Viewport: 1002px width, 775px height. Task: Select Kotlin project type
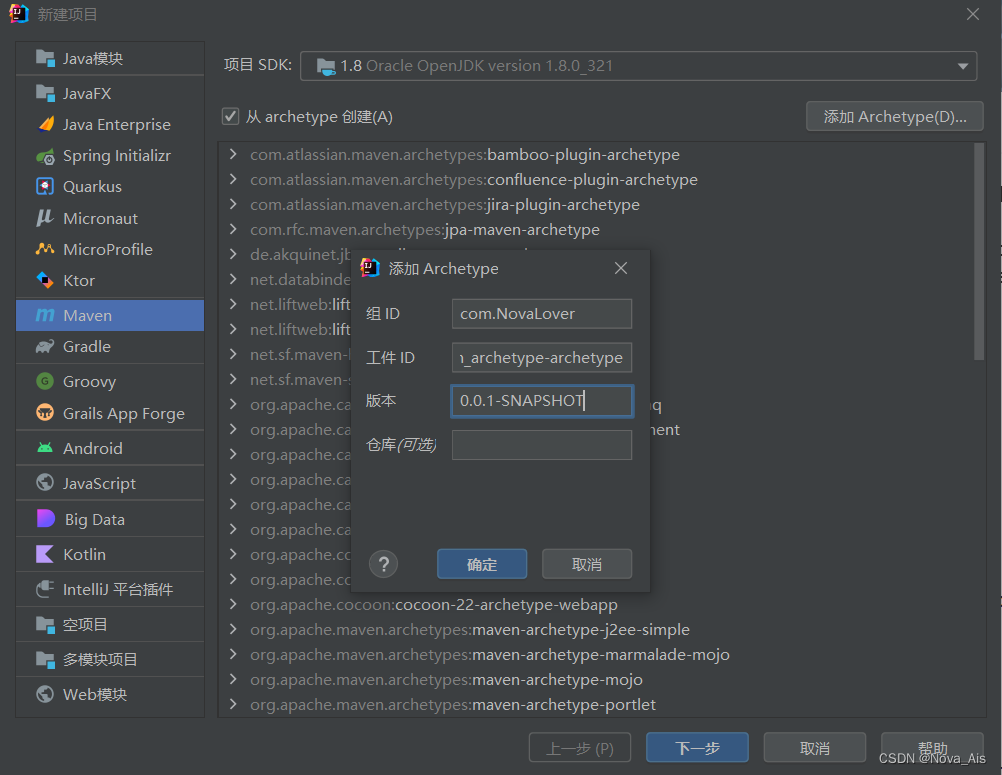click(110, 554)
